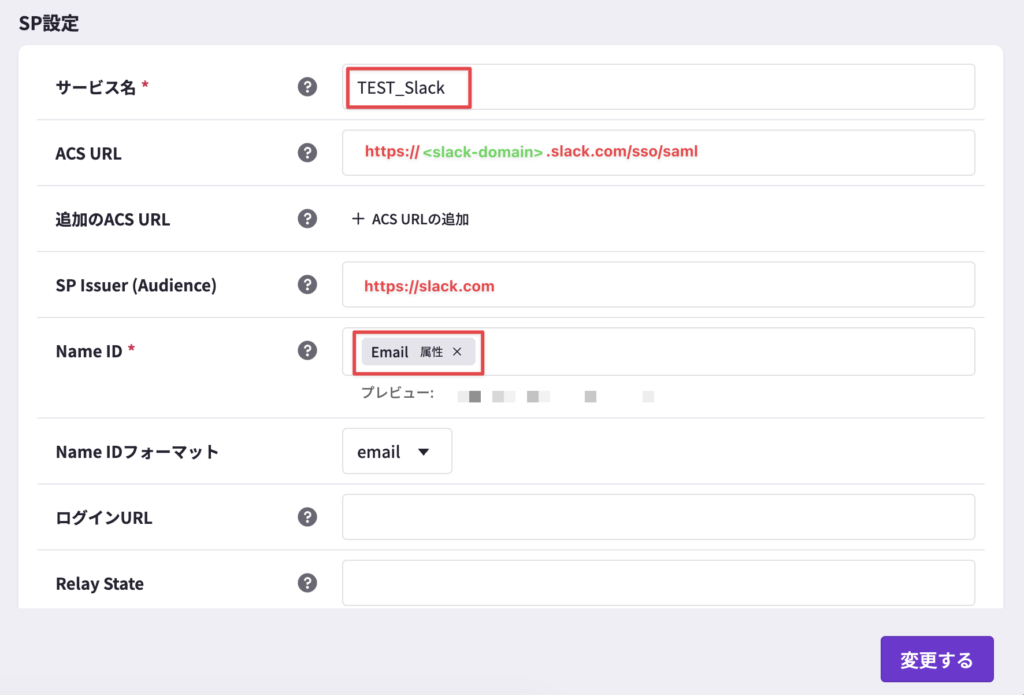Show help for SP Issuer (Audience)
1024x695 pixels.
[x=307, y=285]
